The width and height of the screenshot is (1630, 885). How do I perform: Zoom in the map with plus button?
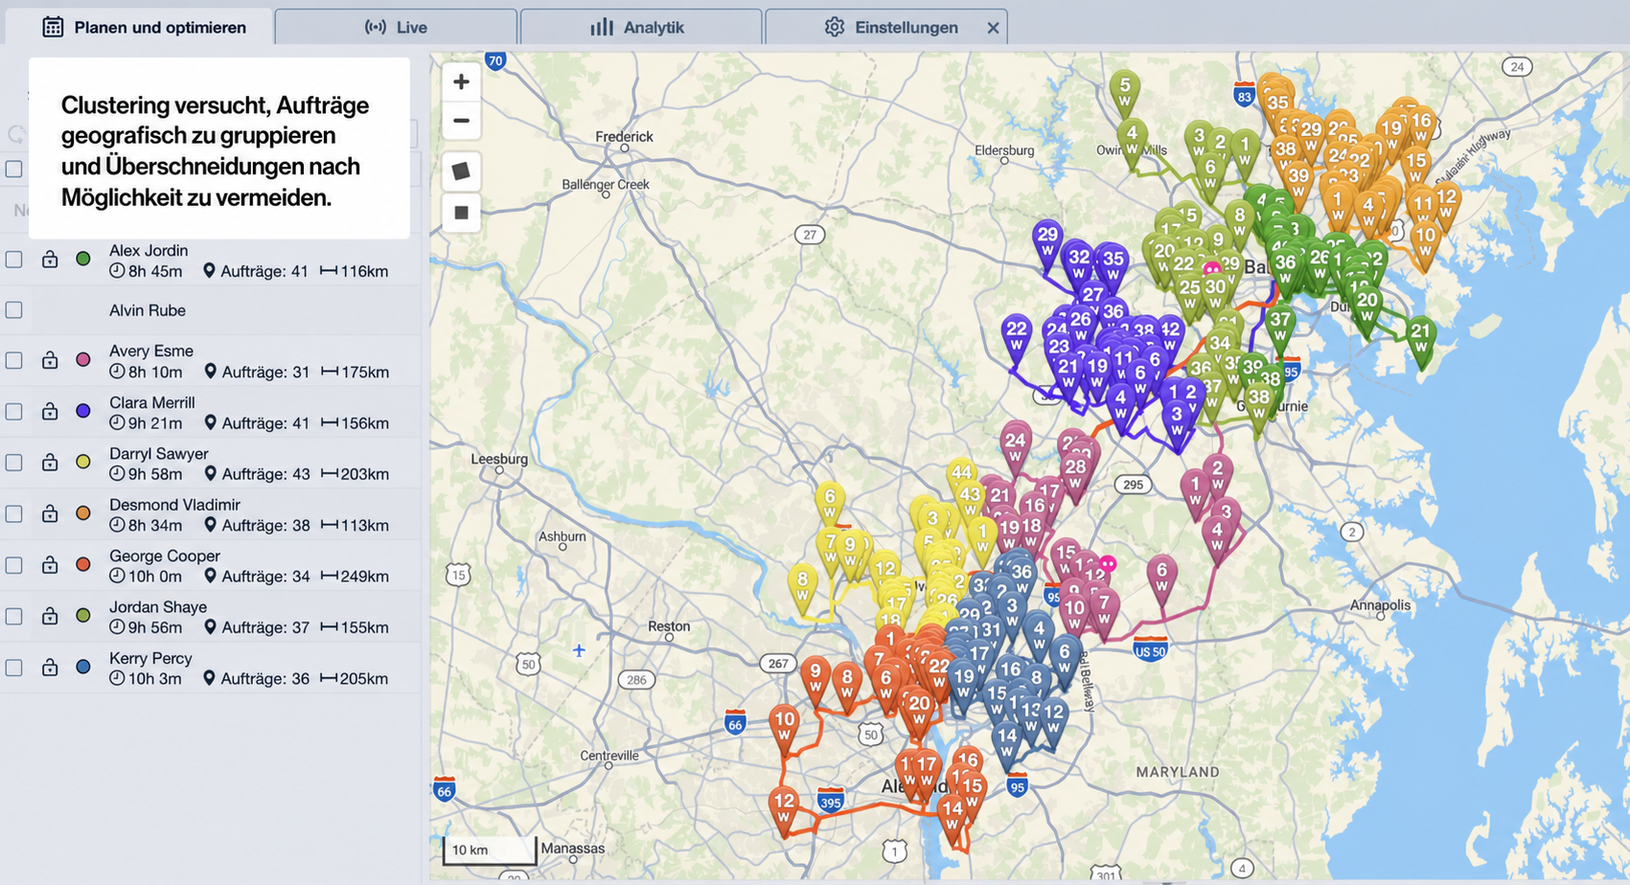pos(461,82)
